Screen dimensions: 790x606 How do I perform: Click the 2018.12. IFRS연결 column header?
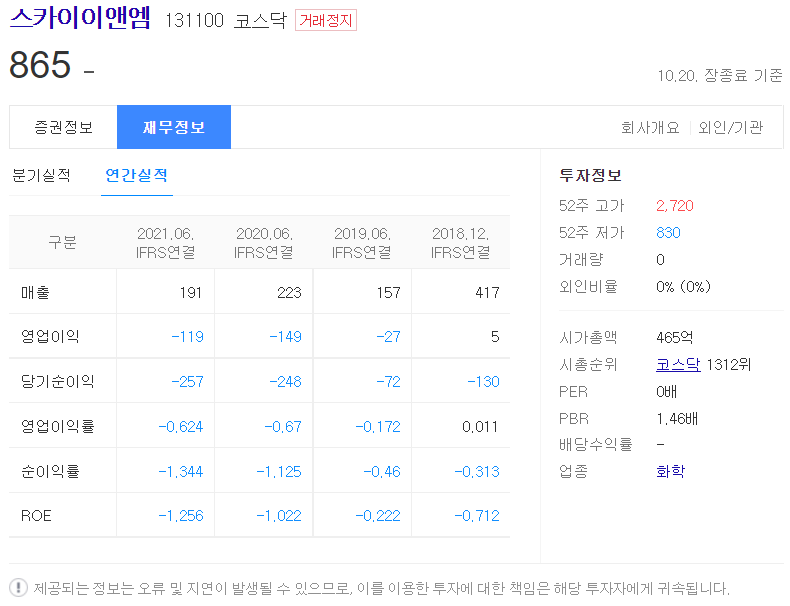click(460, 243)
